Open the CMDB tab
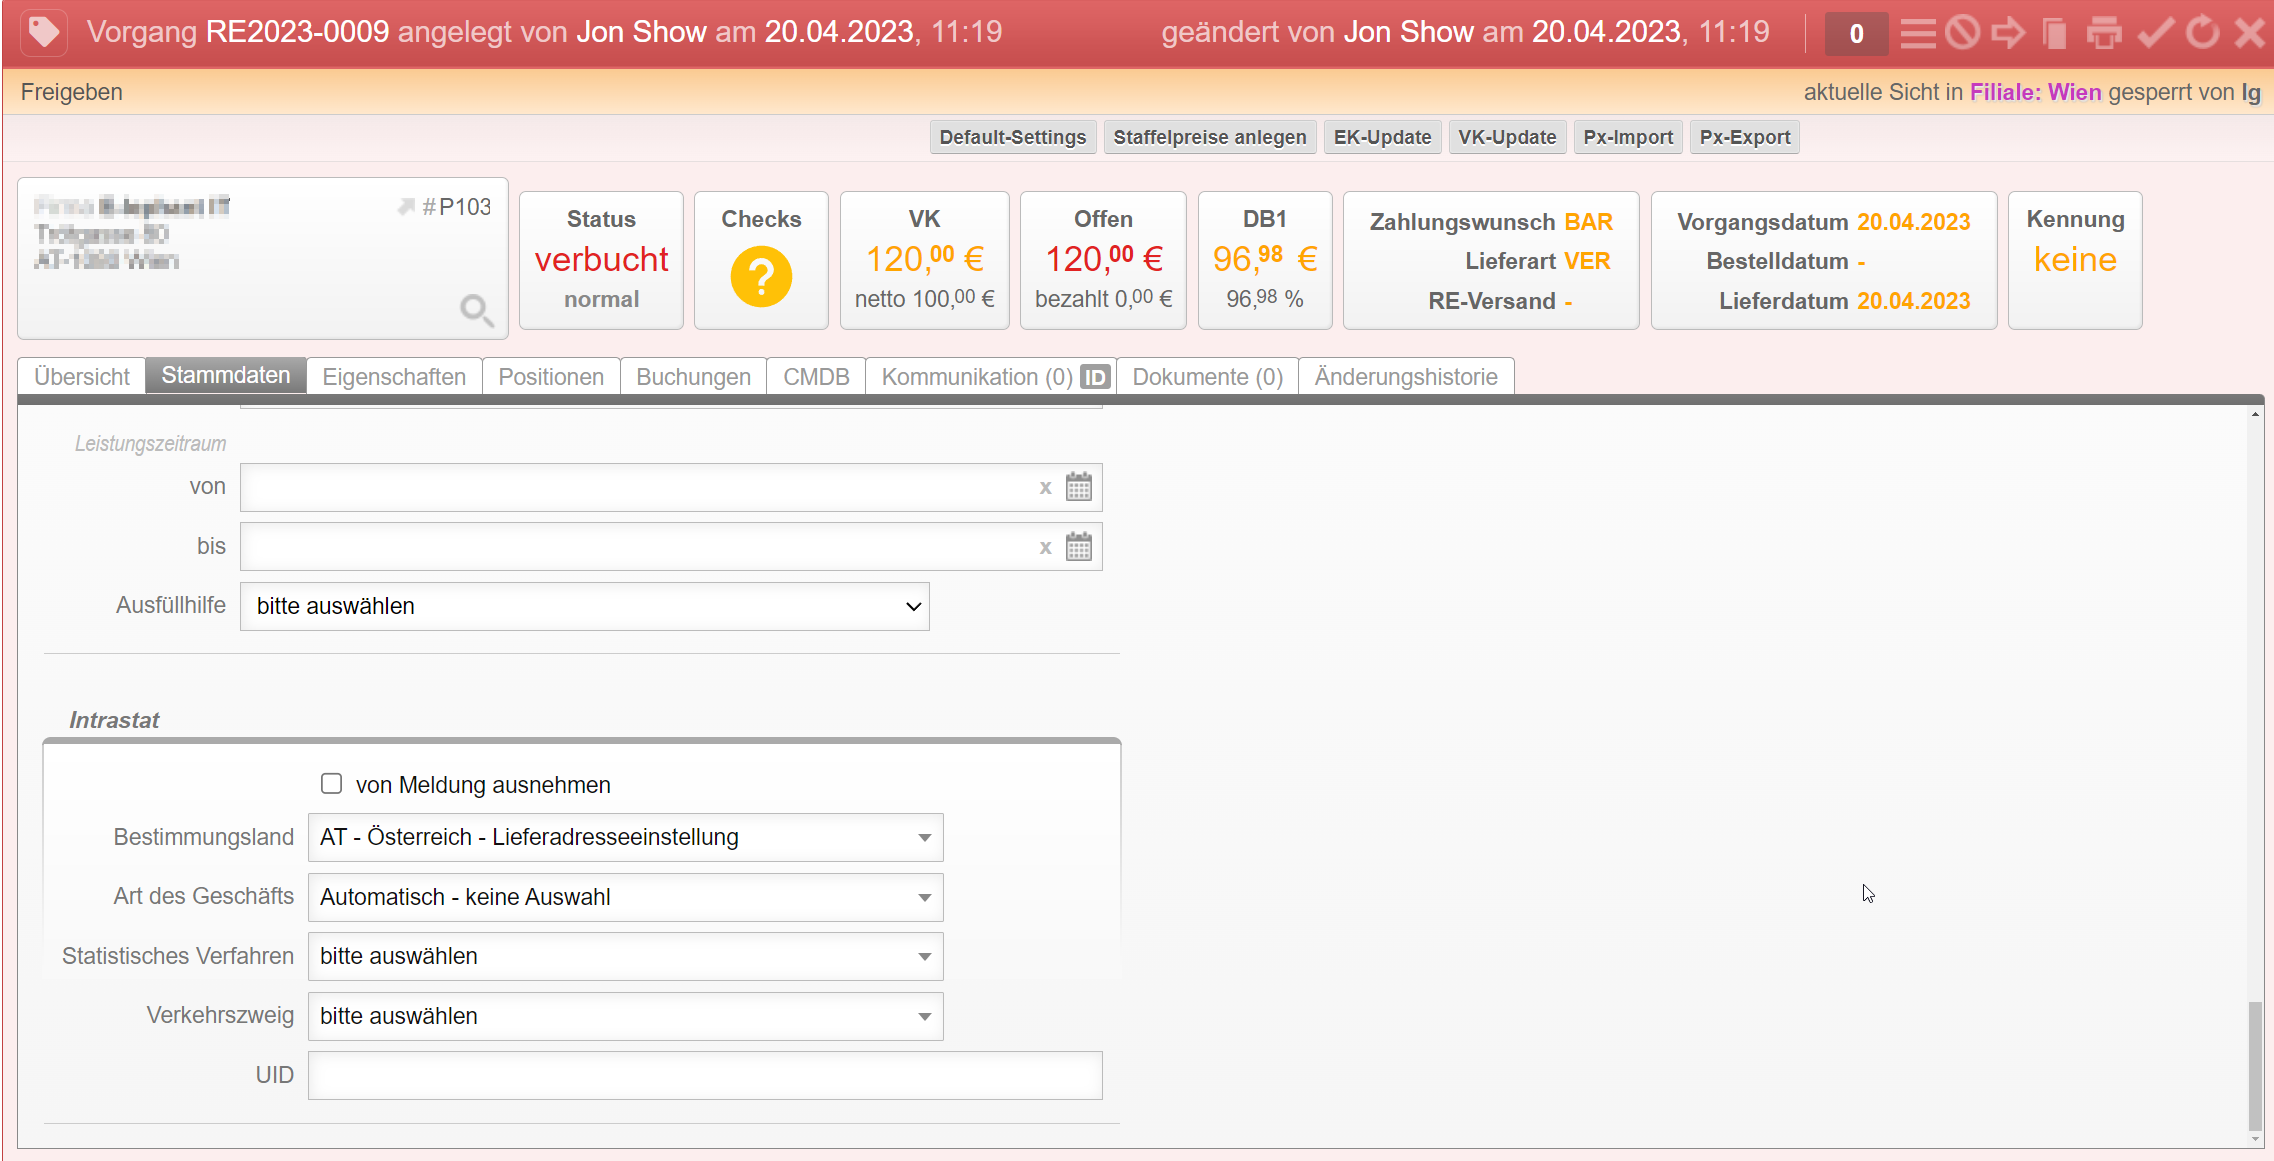The height and width of the screenshot is (1161, 2274). pos(816,377)
